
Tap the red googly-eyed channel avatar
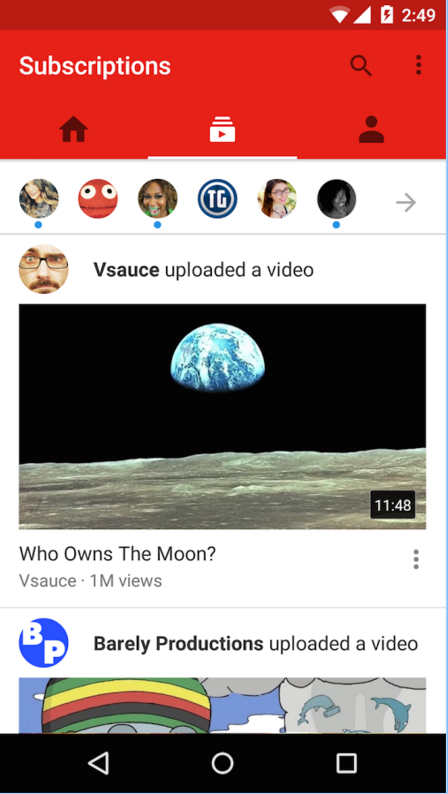[x=98, y=198]
